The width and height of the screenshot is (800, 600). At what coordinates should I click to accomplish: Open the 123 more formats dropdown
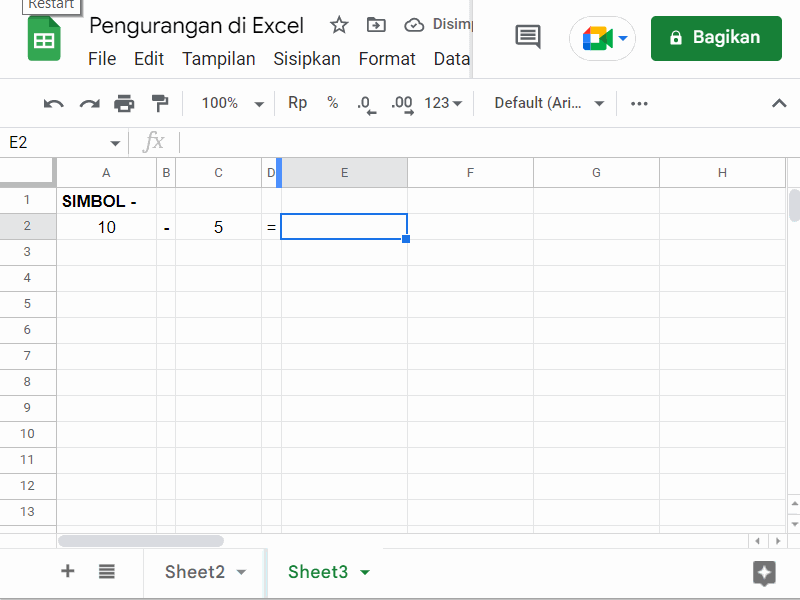click(x=443, y=104)
